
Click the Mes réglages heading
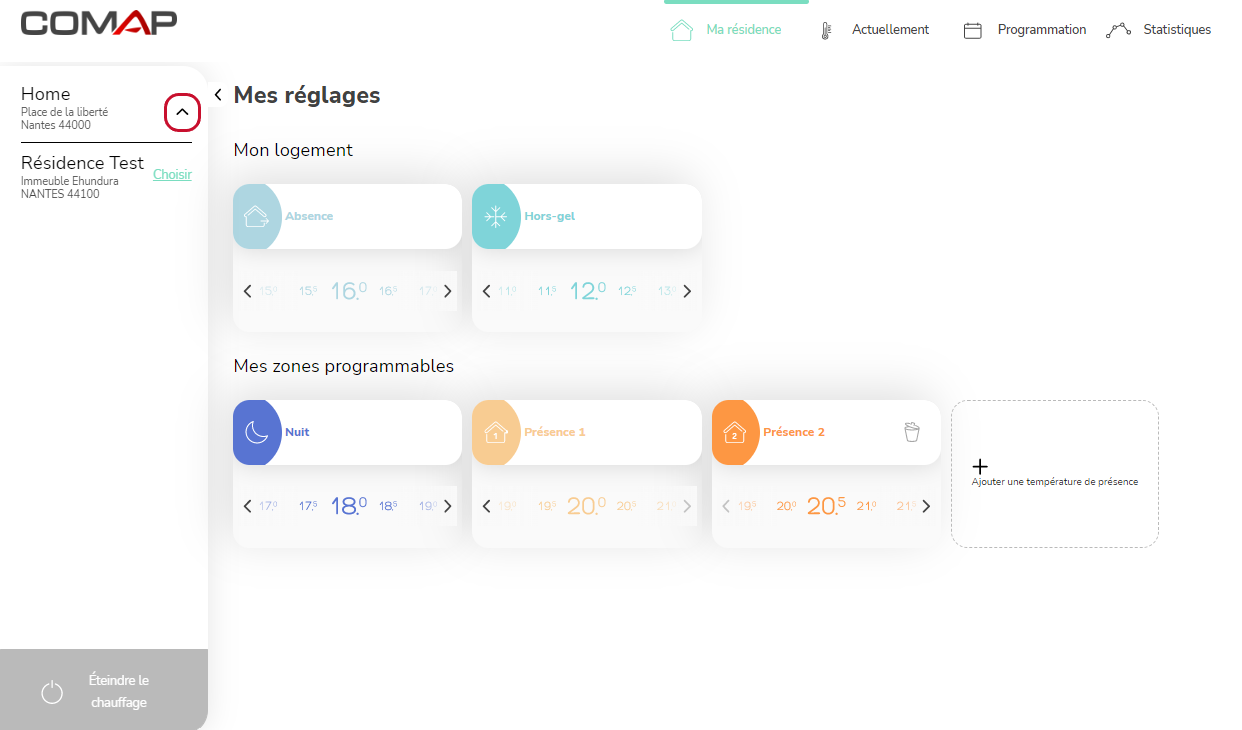(x=307, y=95)
